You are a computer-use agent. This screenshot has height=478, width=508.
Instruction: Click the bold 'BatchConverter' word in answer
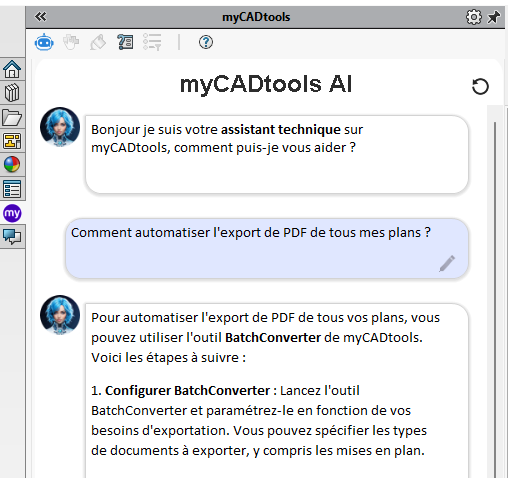pos(273,338)
